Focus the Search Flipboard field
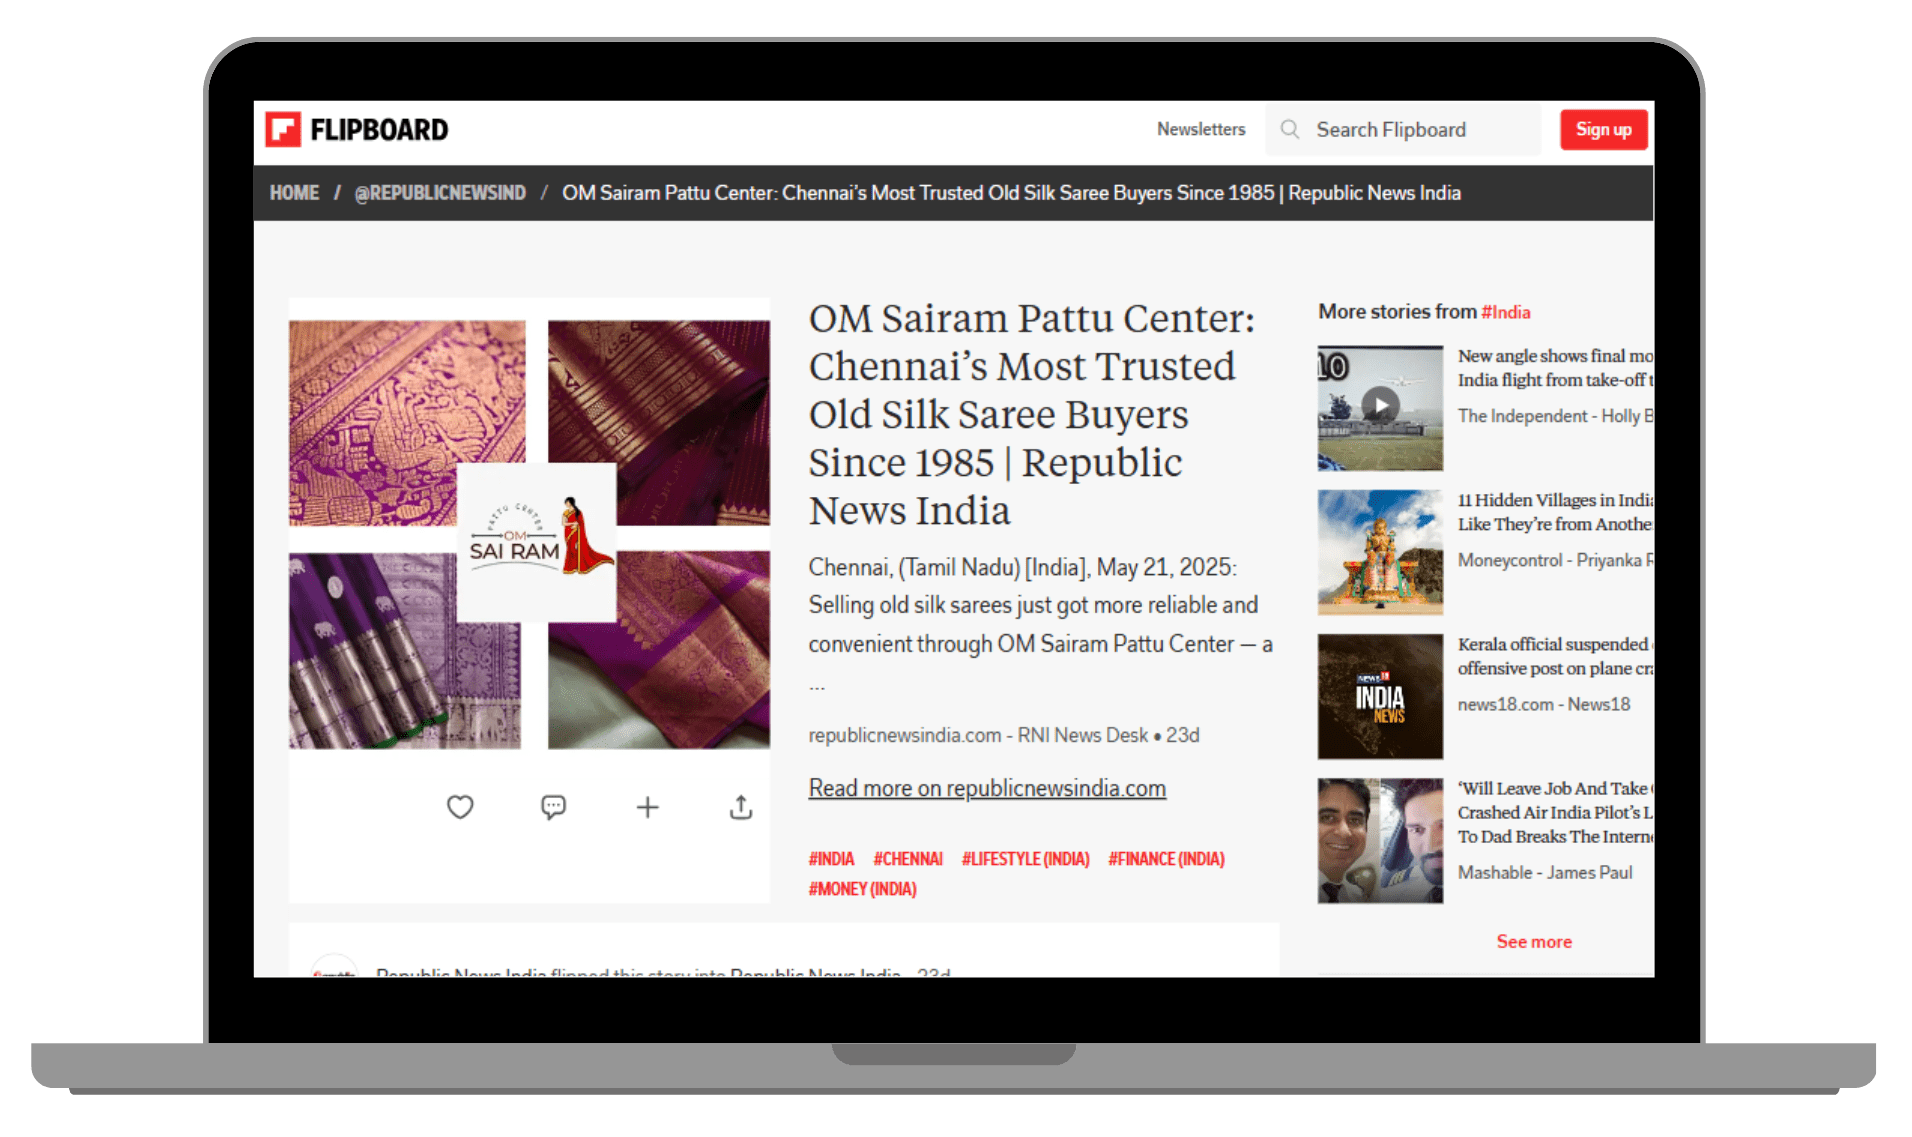 tap(1402, 129)
